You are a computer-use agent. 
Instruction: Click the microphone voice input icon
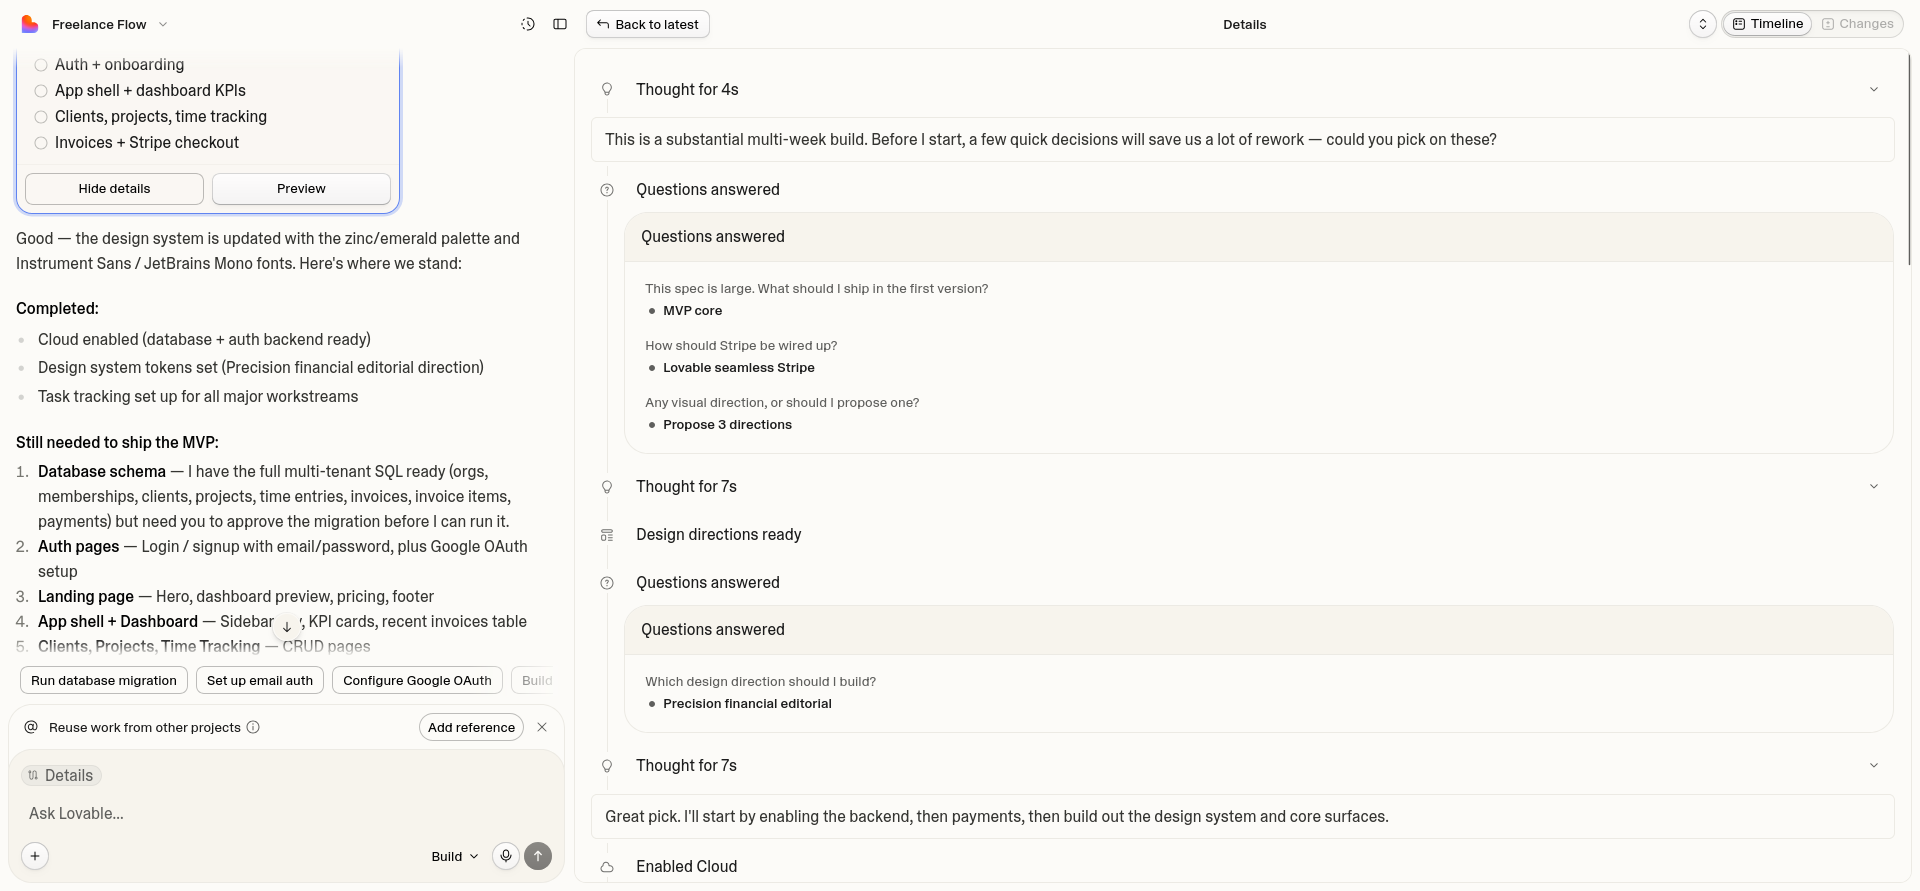pos(506,856)
